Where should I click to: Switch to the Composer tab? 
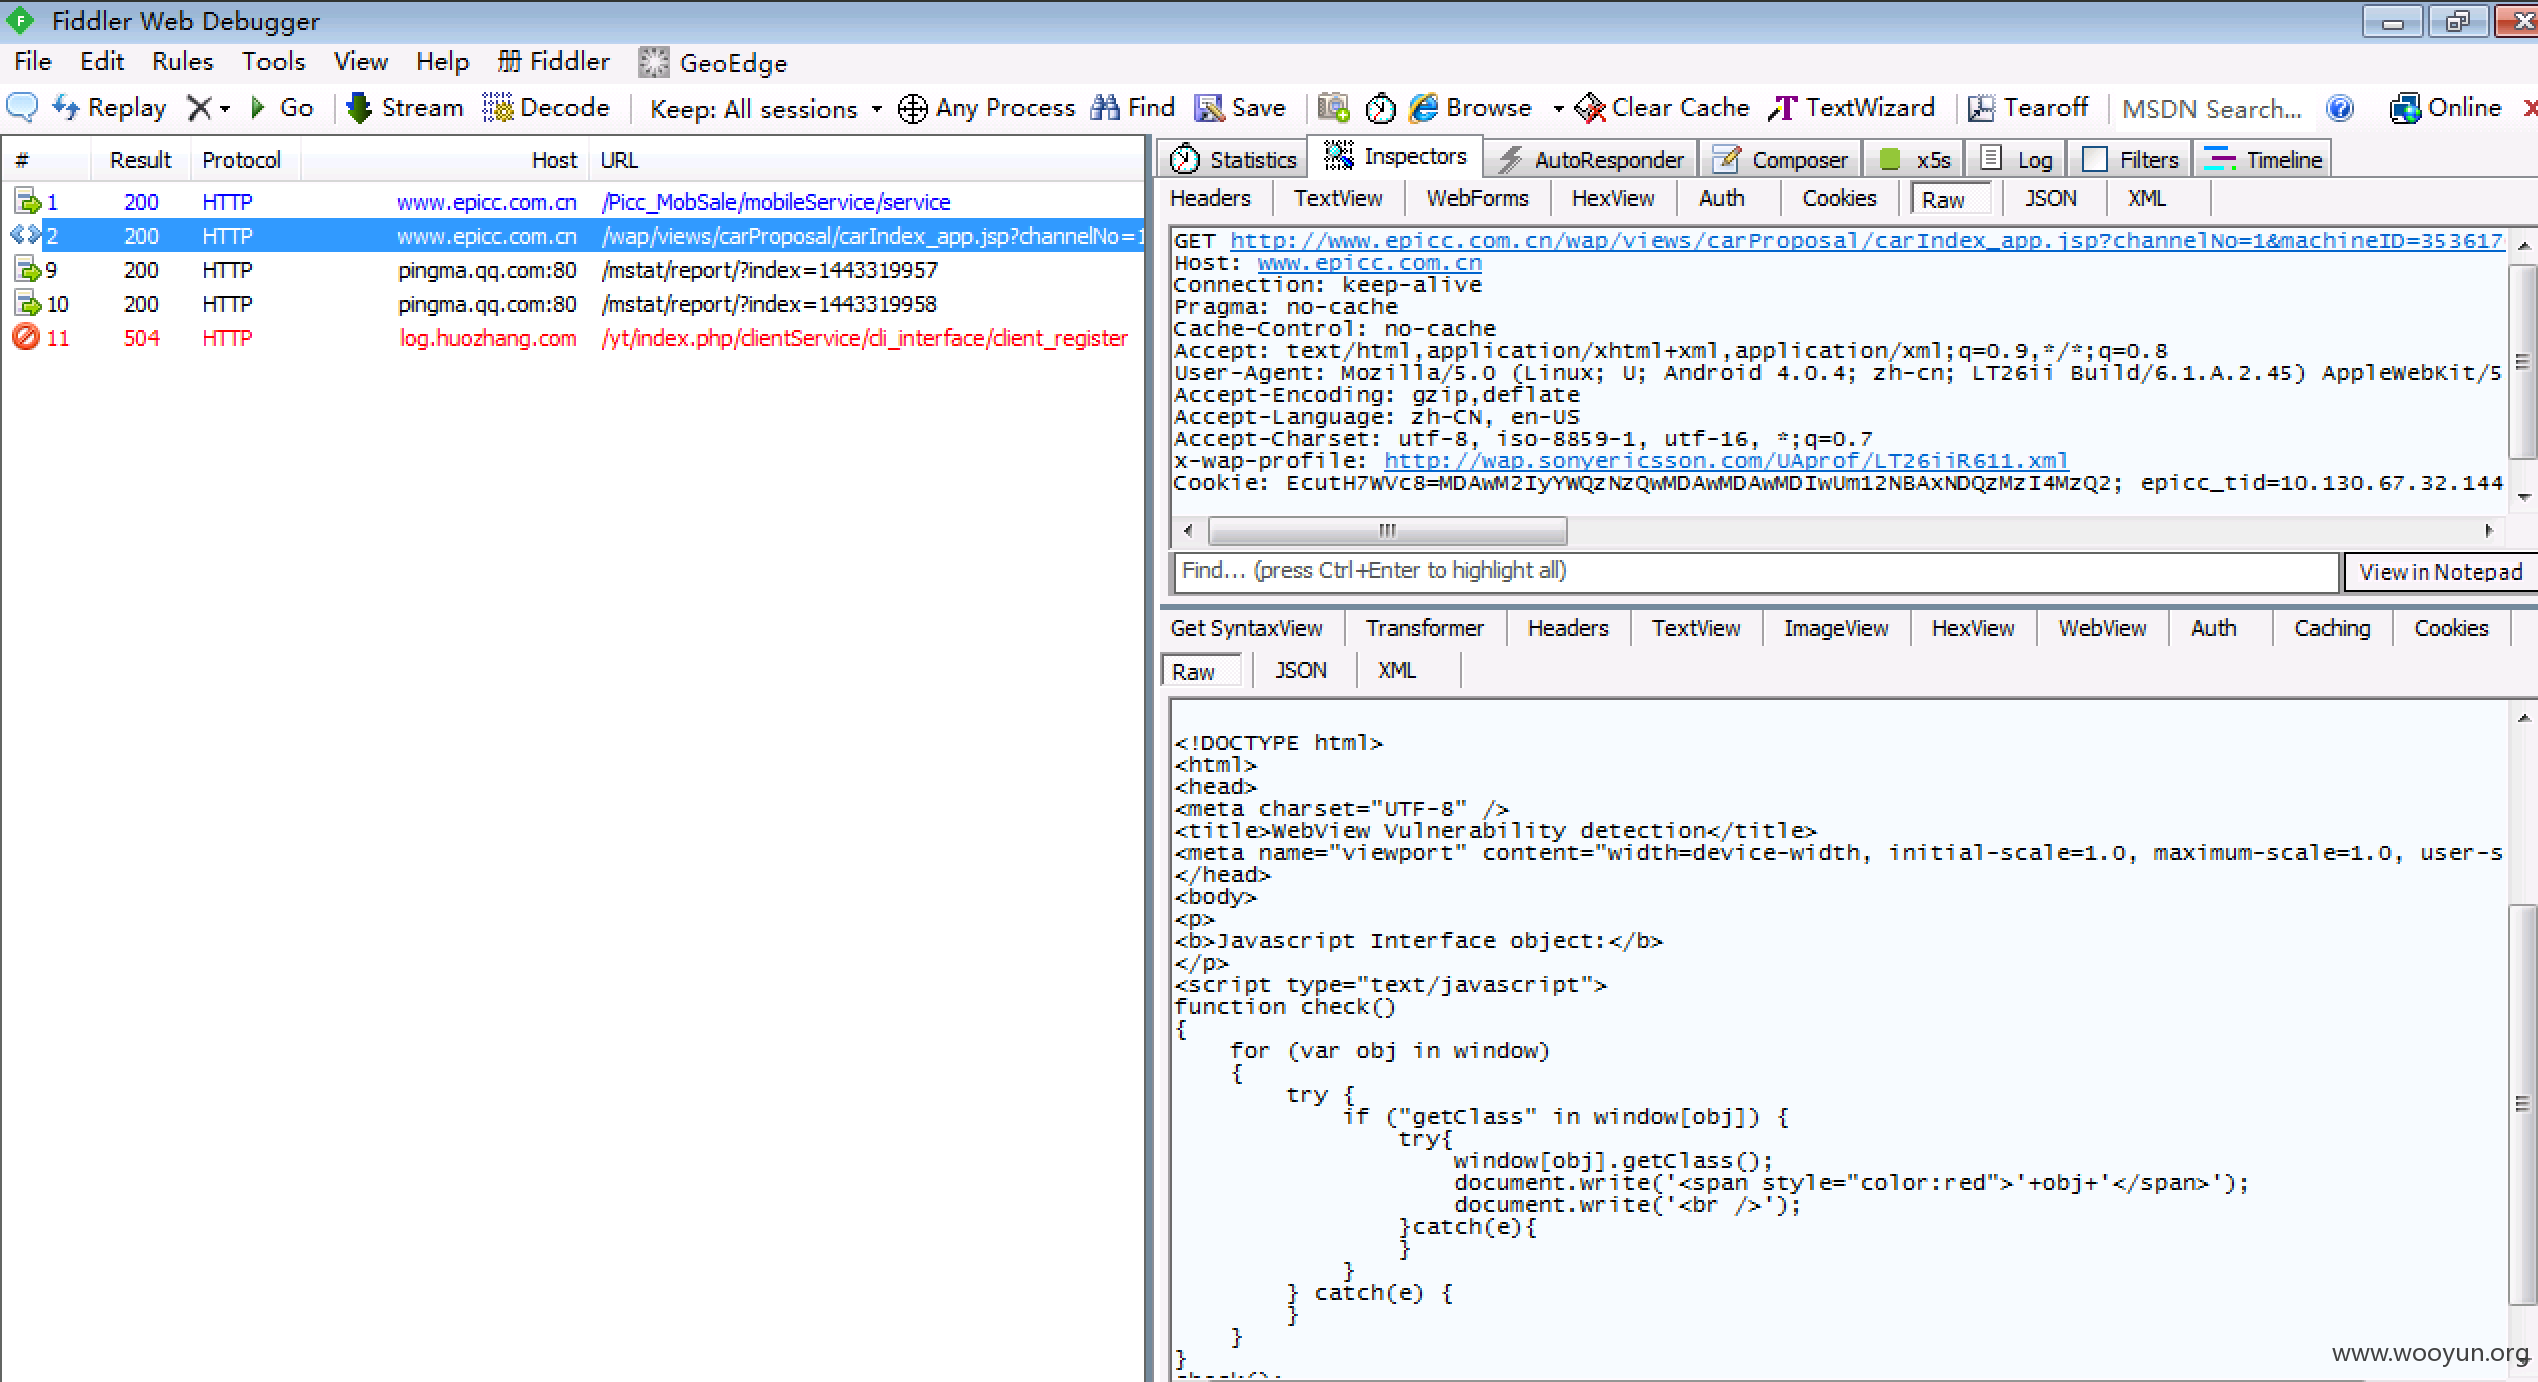coord(1780,159)
